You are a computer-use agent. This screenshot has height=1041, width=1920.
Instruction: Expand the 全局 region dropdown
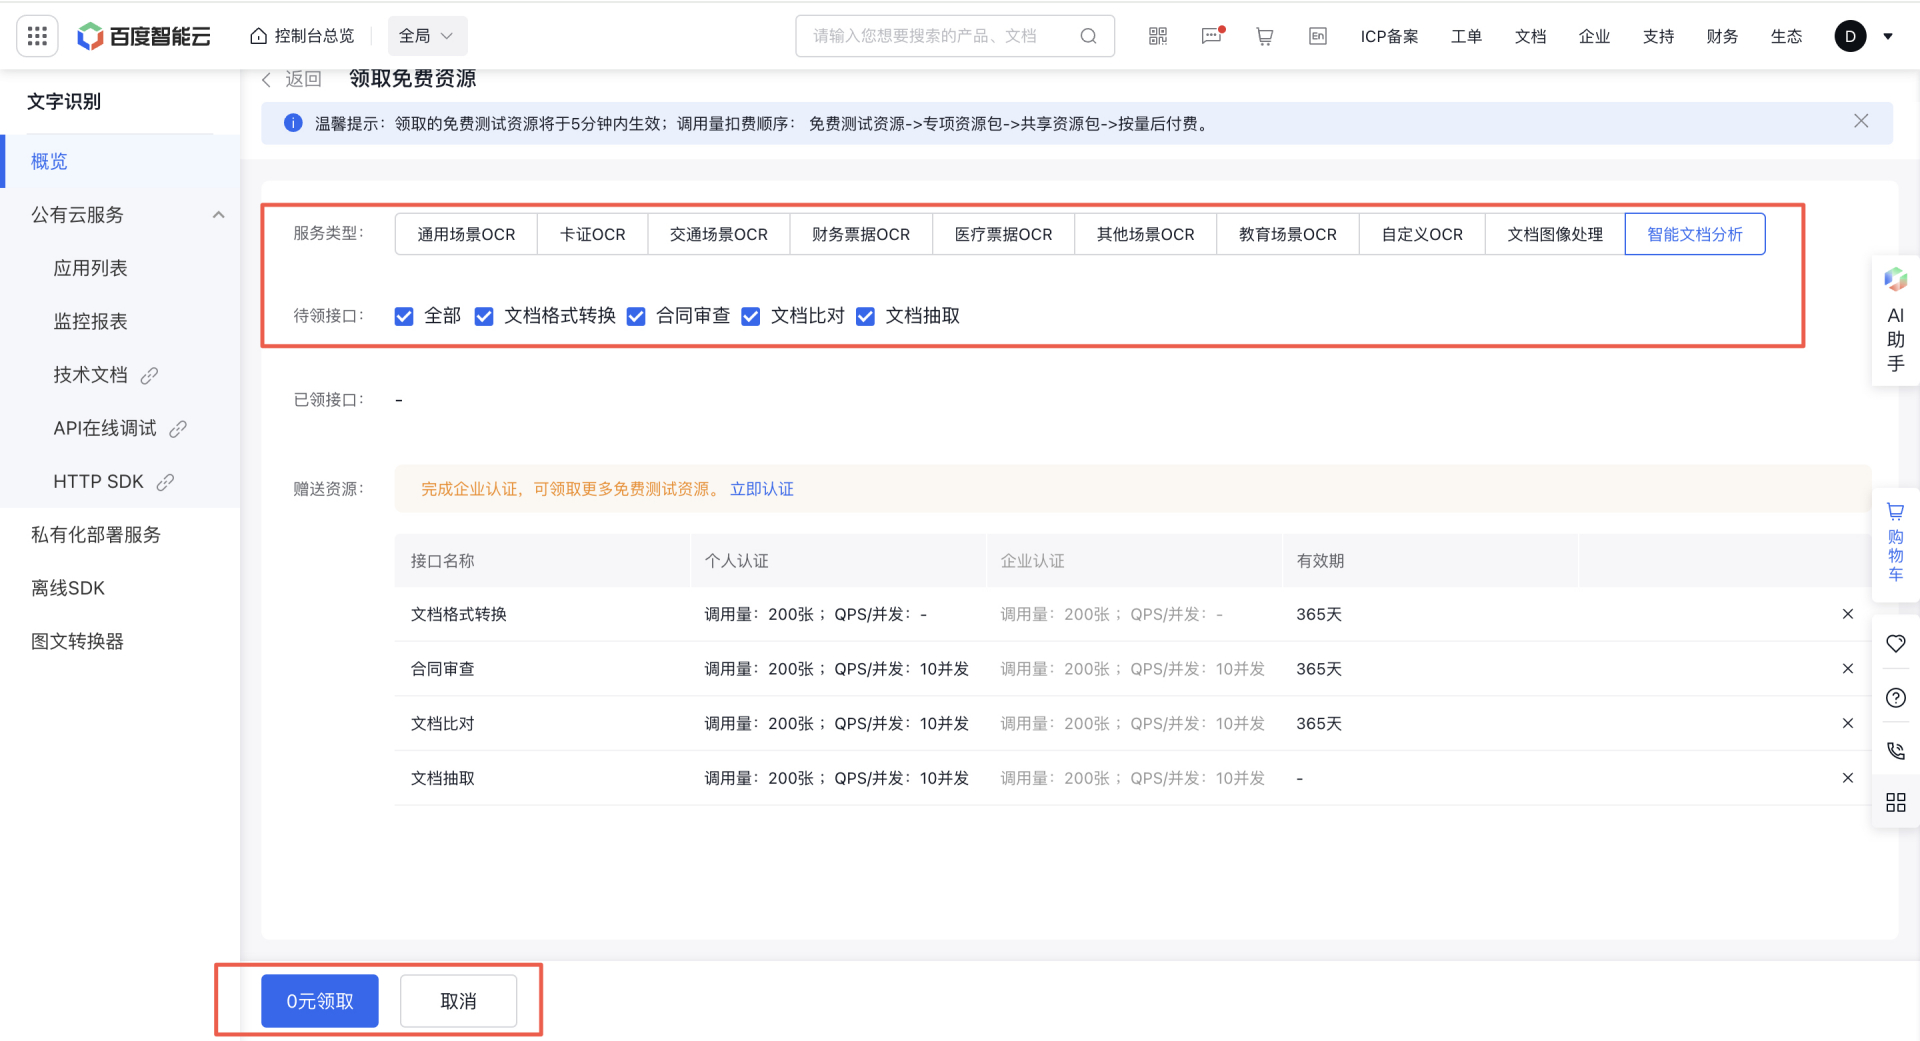(x=427, y=36)
